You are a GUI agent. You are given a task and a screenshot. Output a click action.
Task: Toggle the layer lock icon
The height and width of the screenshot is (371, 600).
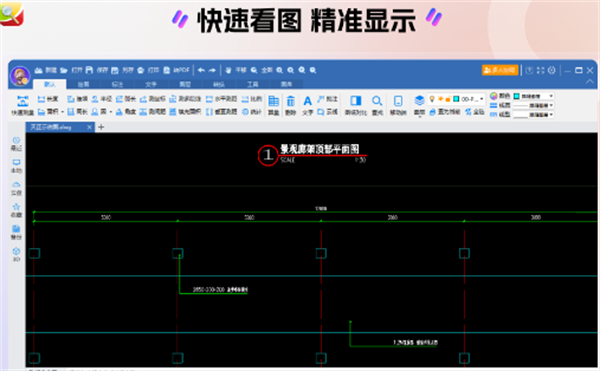click(448, 99)
